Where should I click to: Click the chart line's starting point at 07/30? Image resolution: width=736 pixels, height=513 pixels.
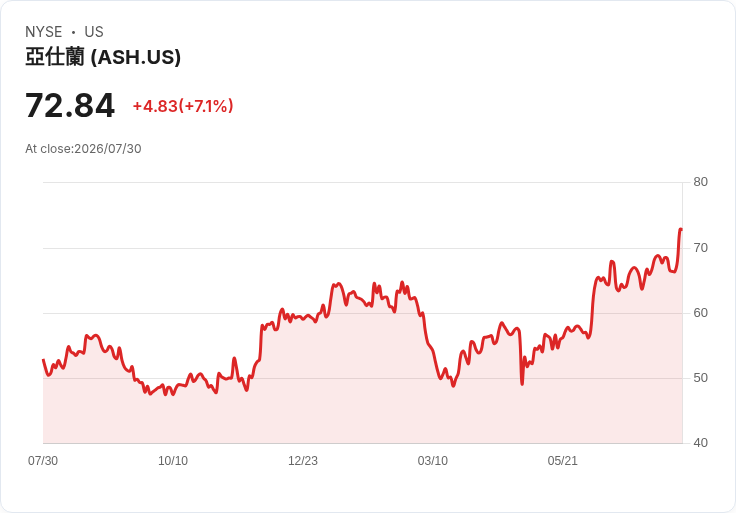coord(43,360)
